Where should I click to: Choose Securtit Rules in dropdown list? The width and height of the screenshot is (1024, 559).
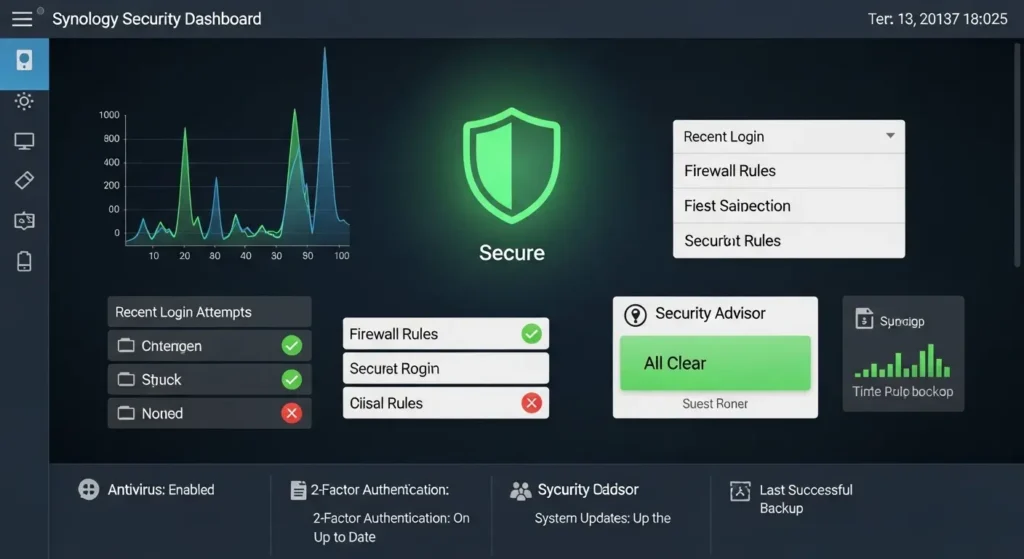click(x=789, y=241)
